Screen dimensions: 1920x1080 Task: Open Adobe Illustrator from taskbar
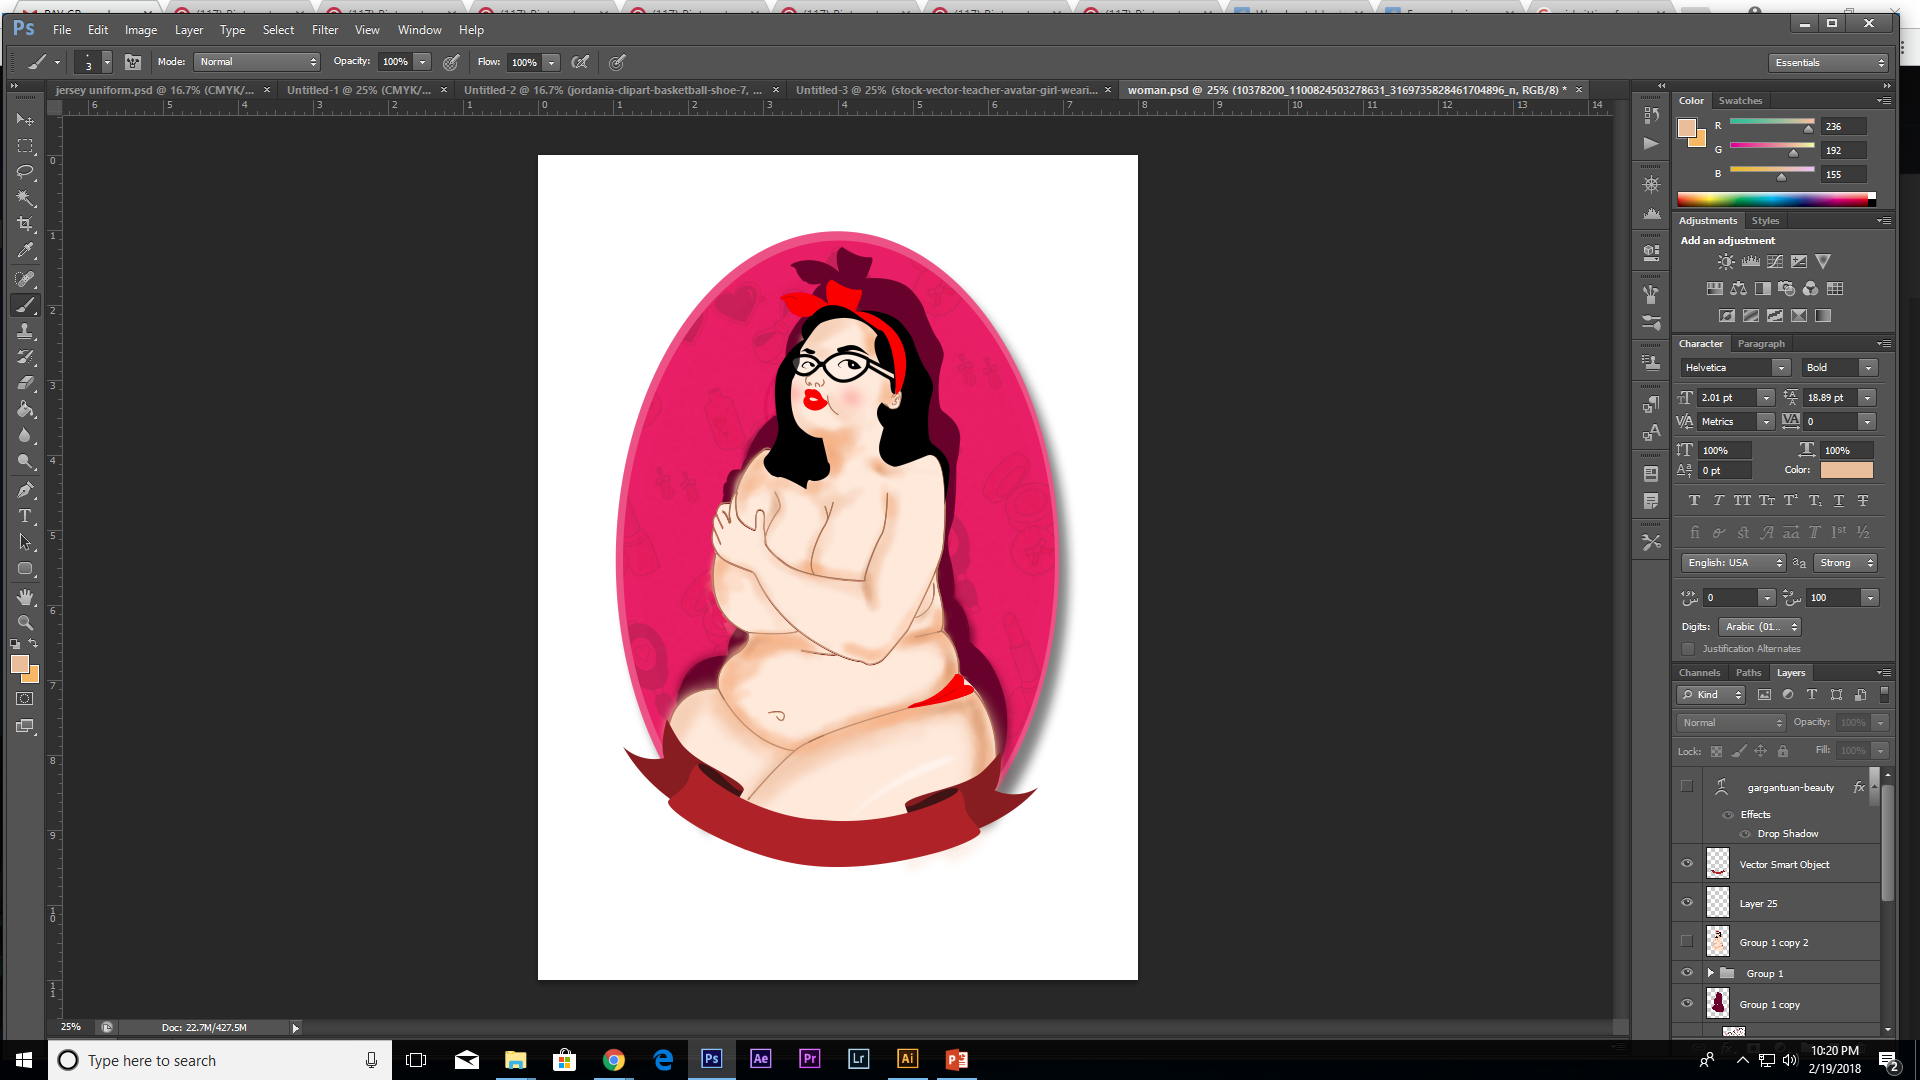click(907, 1059)
